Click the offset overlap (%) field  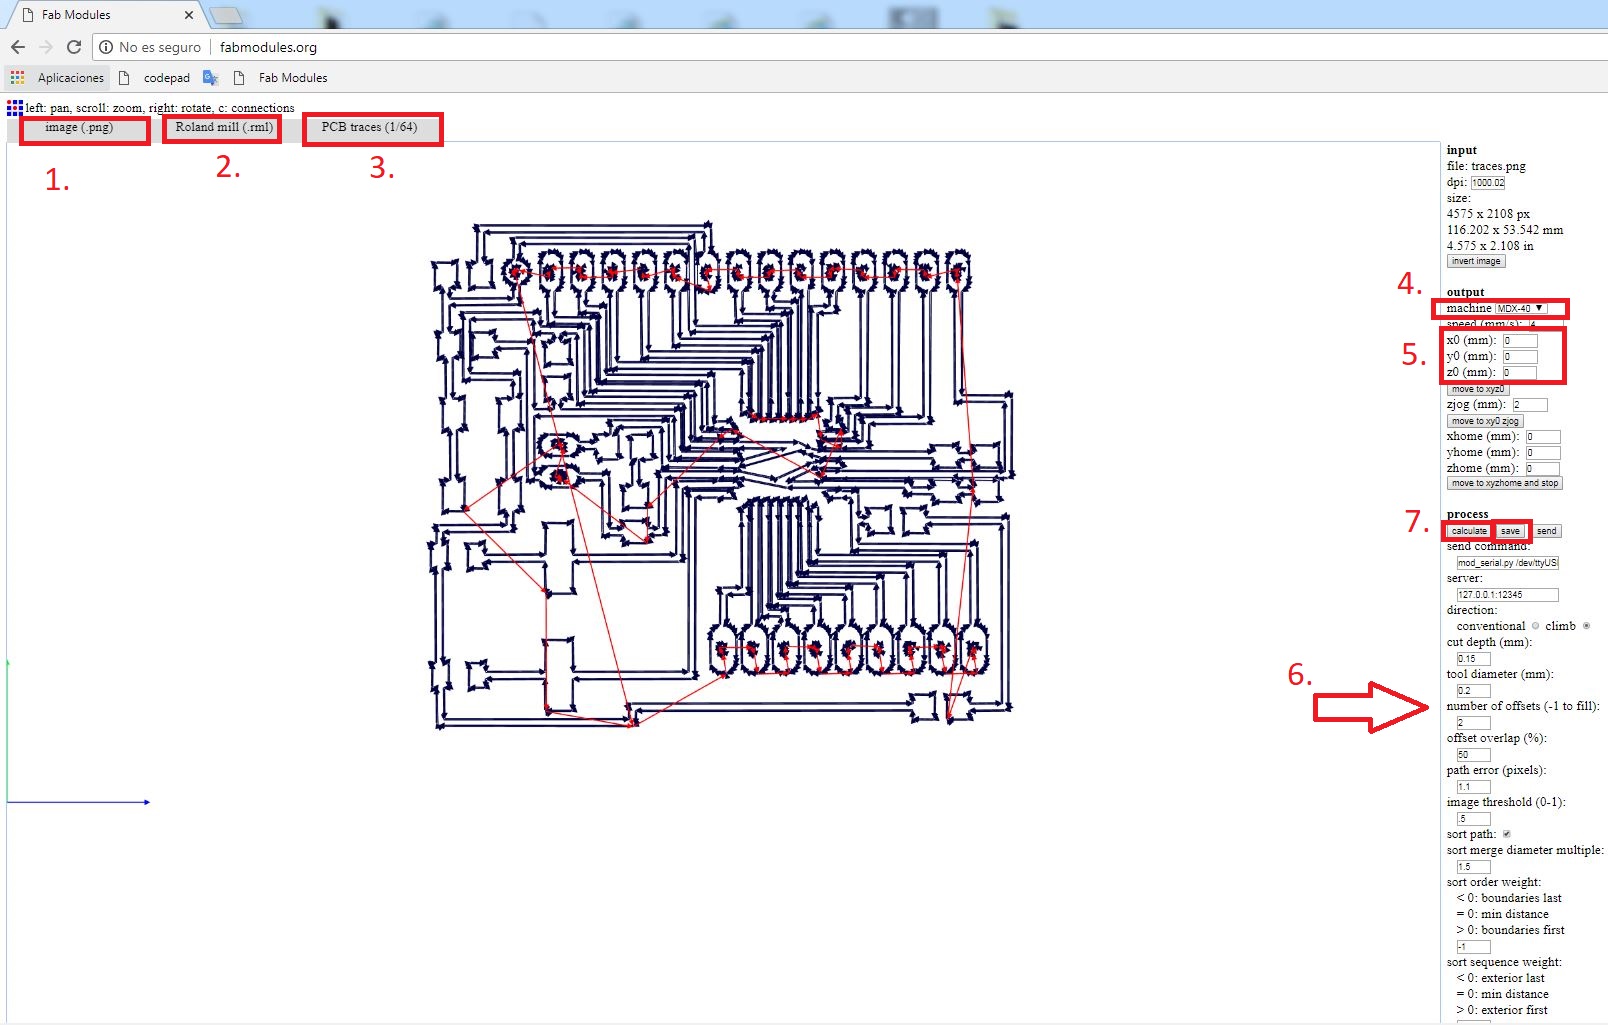1474,755
